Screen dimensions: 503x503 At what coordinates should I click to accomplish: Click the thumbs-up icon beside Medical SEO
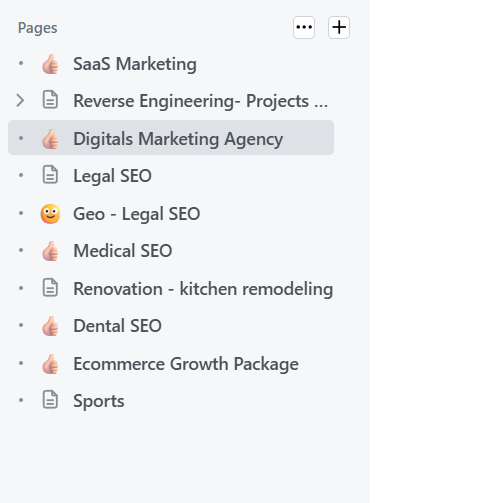pyautogui.click(x=50, y=251)
